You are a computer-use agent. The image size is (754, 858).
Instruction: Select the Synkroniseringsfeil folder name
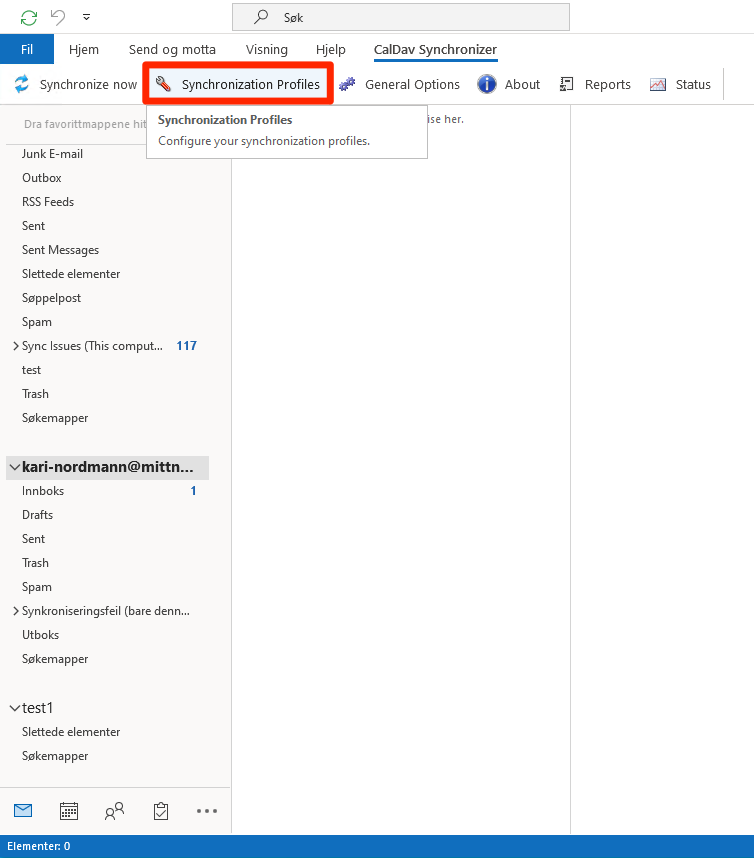[x=106, y=611]
